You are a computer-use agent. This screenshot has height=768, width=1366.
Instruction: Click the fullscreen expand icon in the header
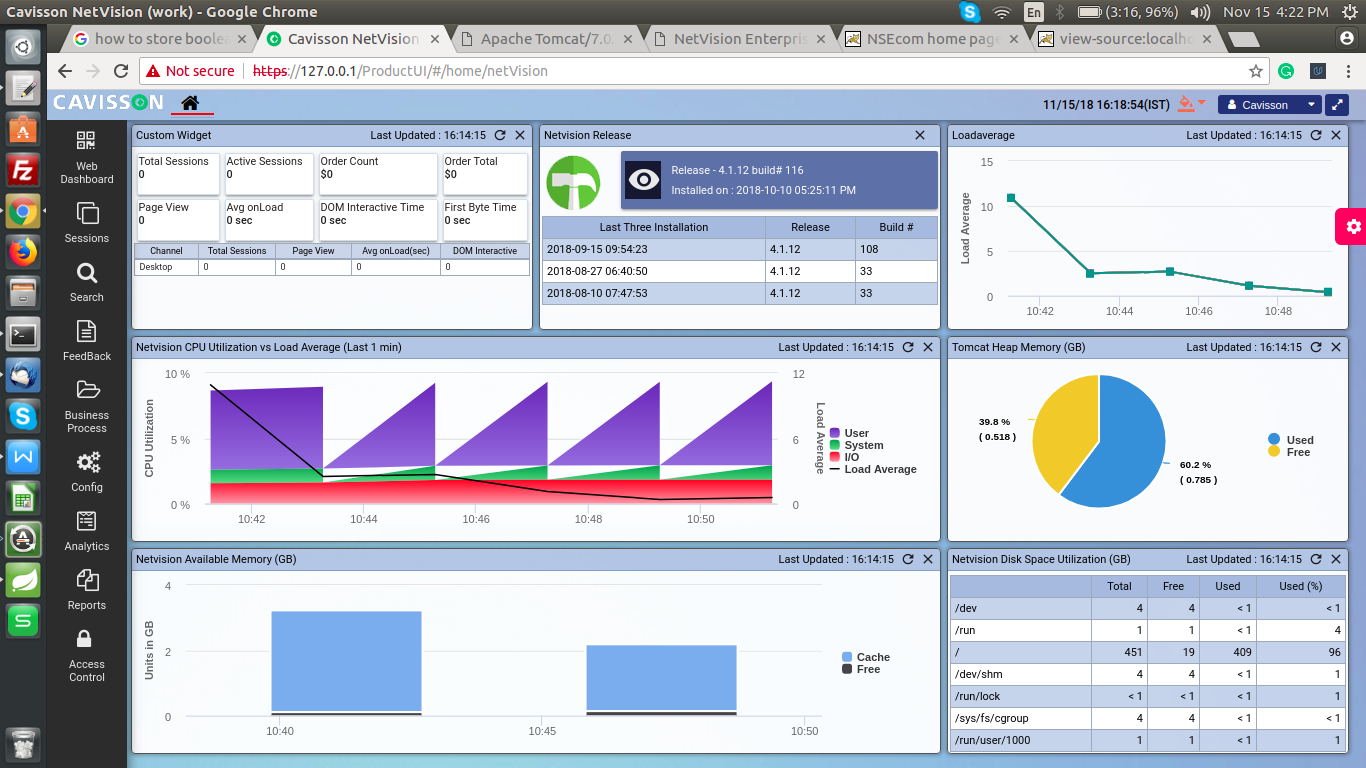coord(1336,105)
